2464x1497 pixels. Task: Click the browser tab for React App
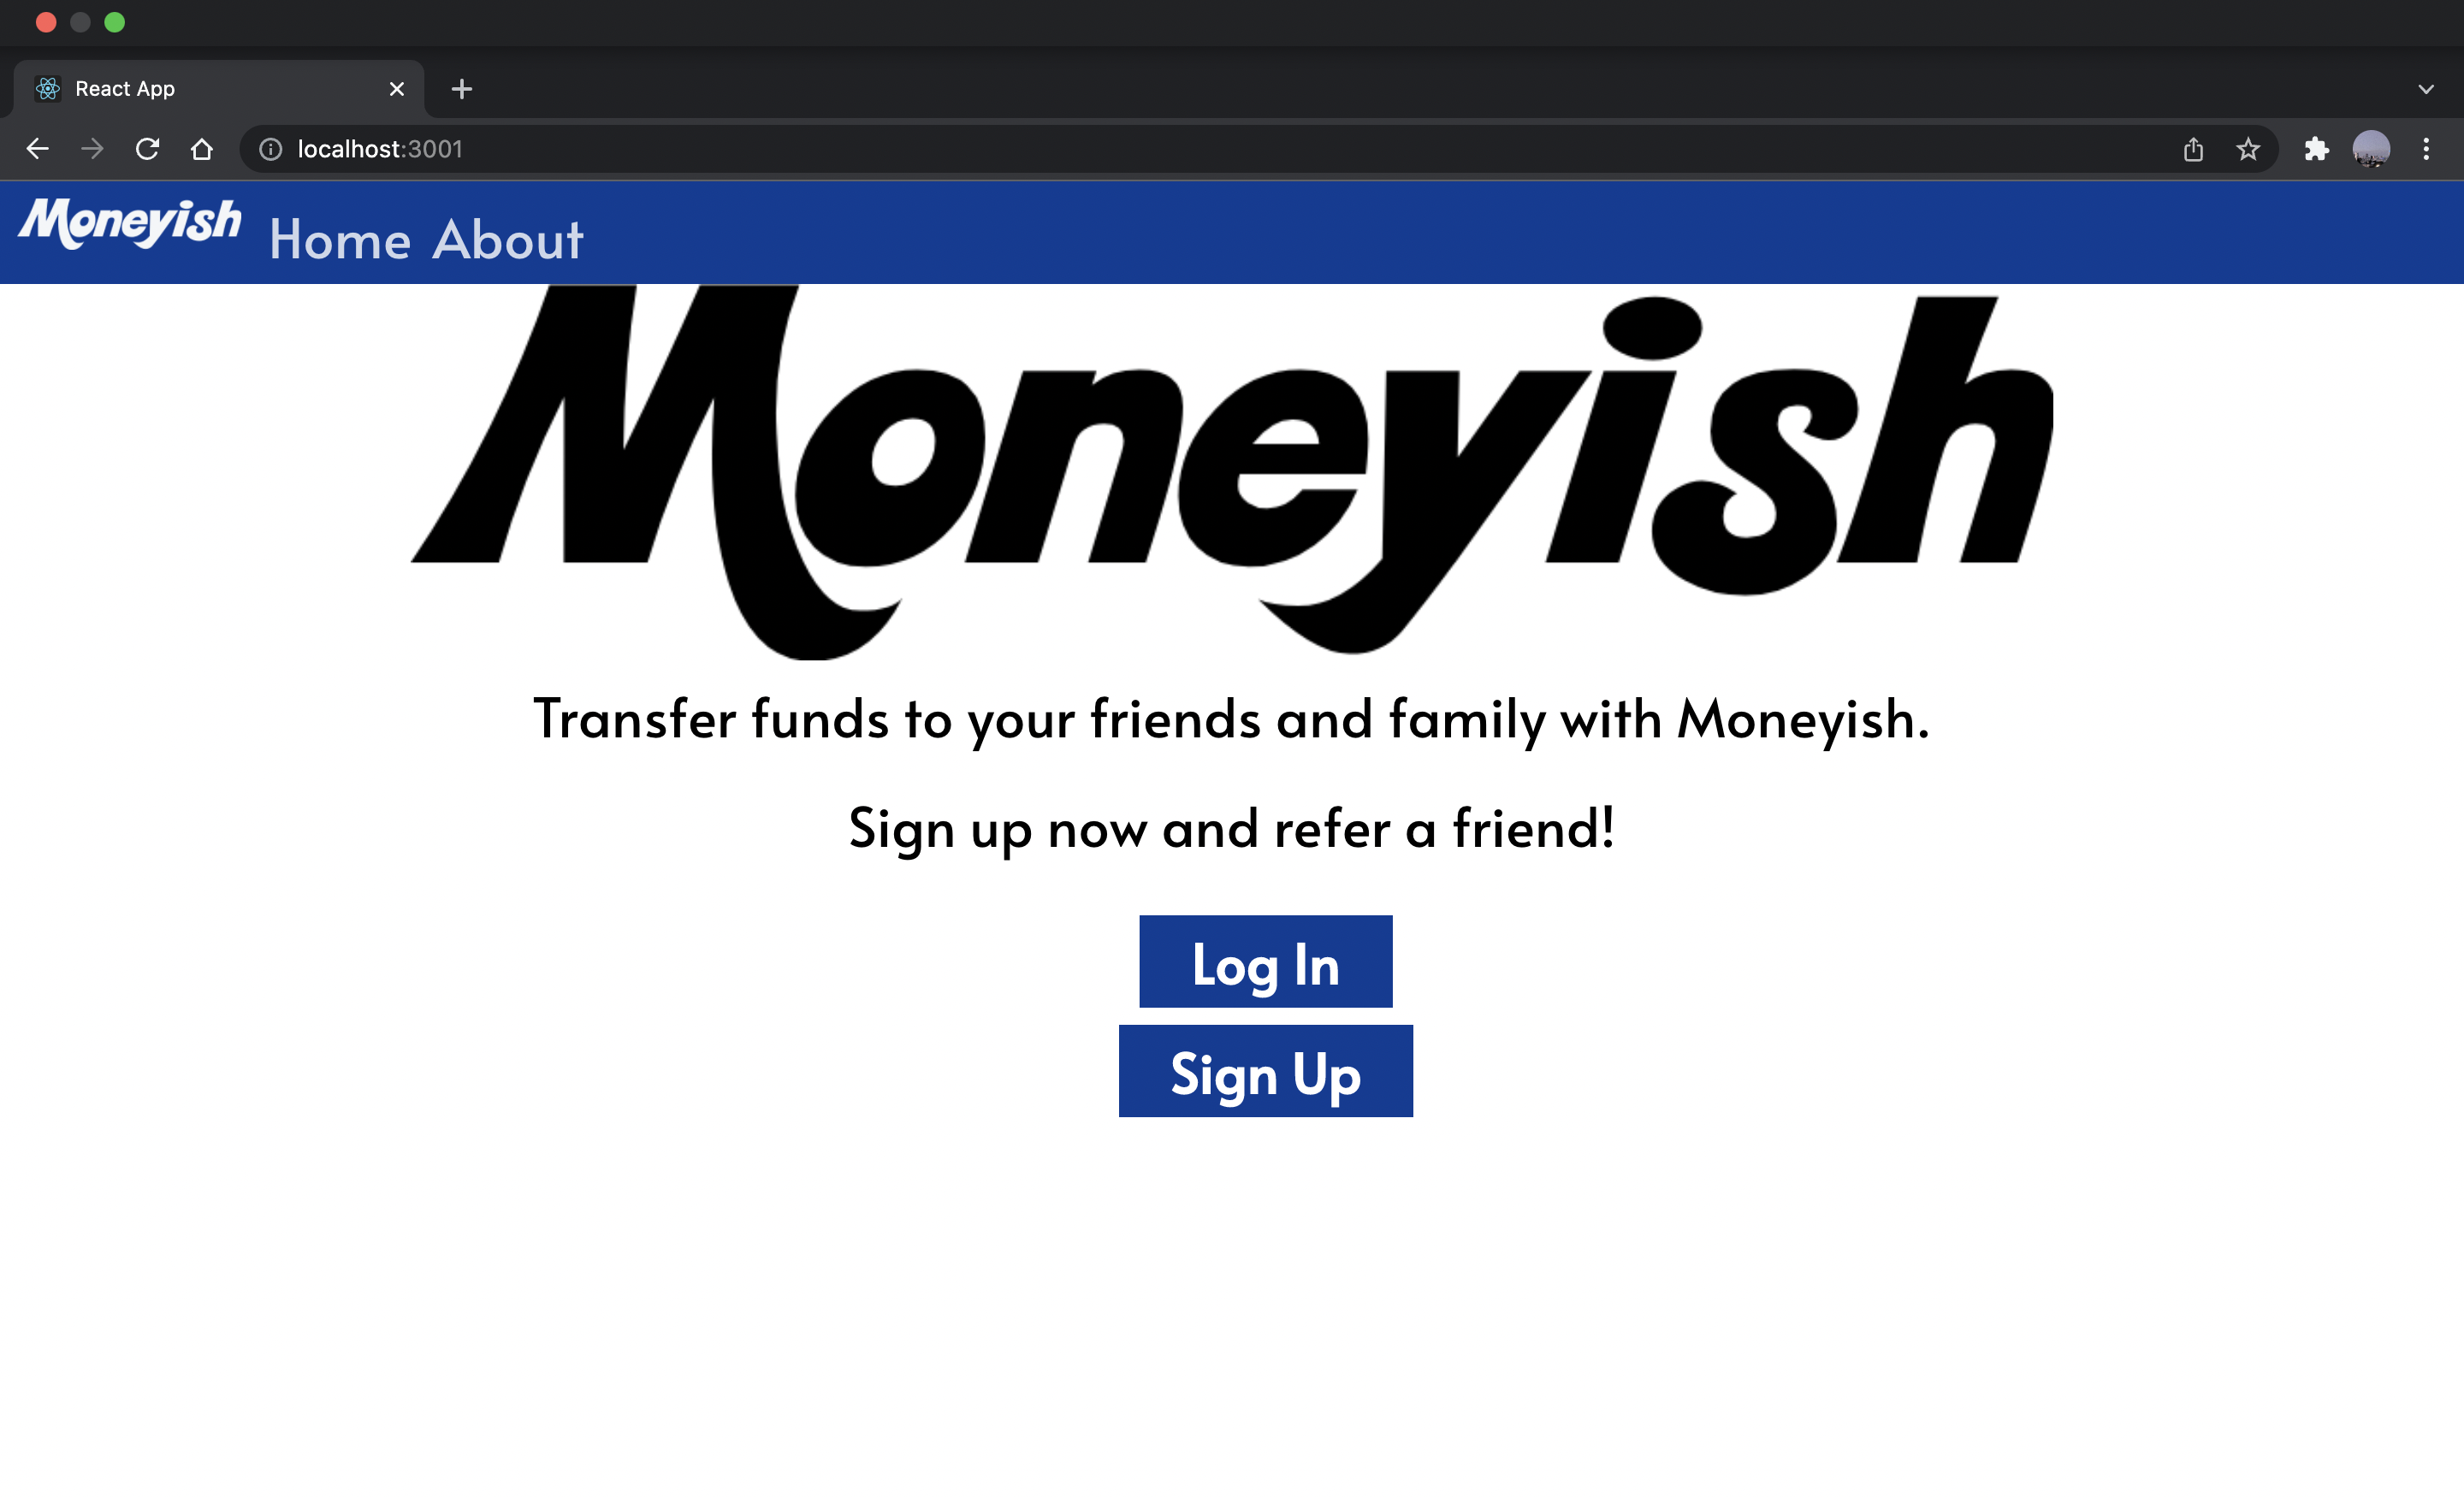pos(211,88)
